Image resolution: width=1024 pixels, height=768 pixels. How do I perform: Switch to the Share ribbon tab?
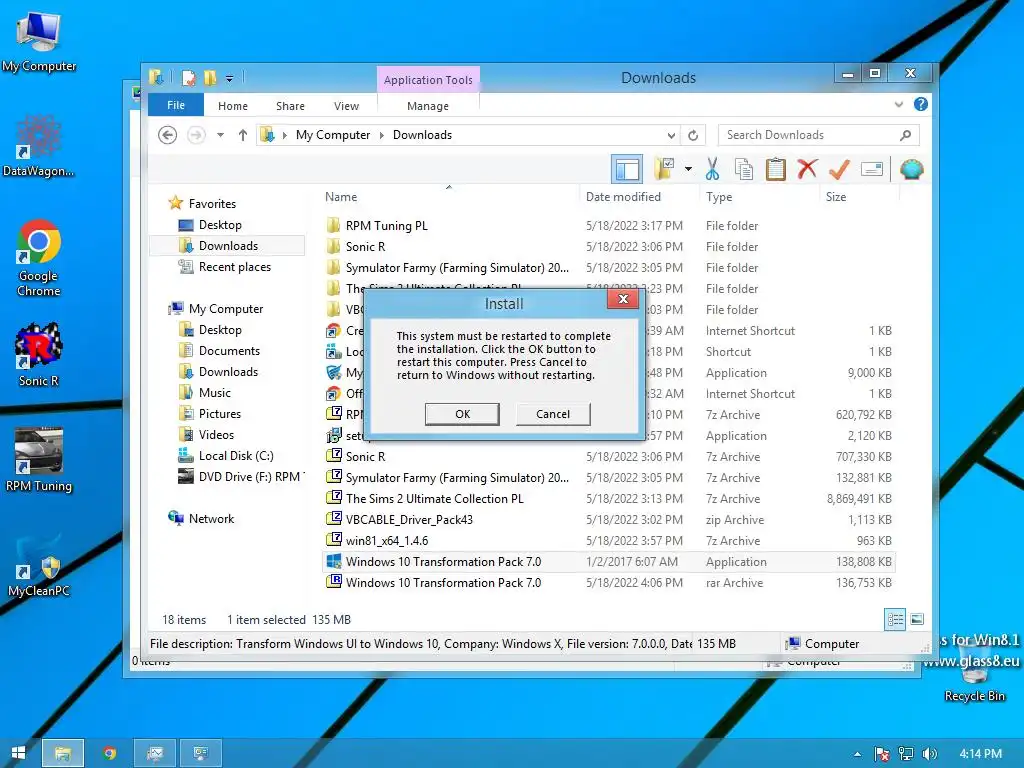290,106
